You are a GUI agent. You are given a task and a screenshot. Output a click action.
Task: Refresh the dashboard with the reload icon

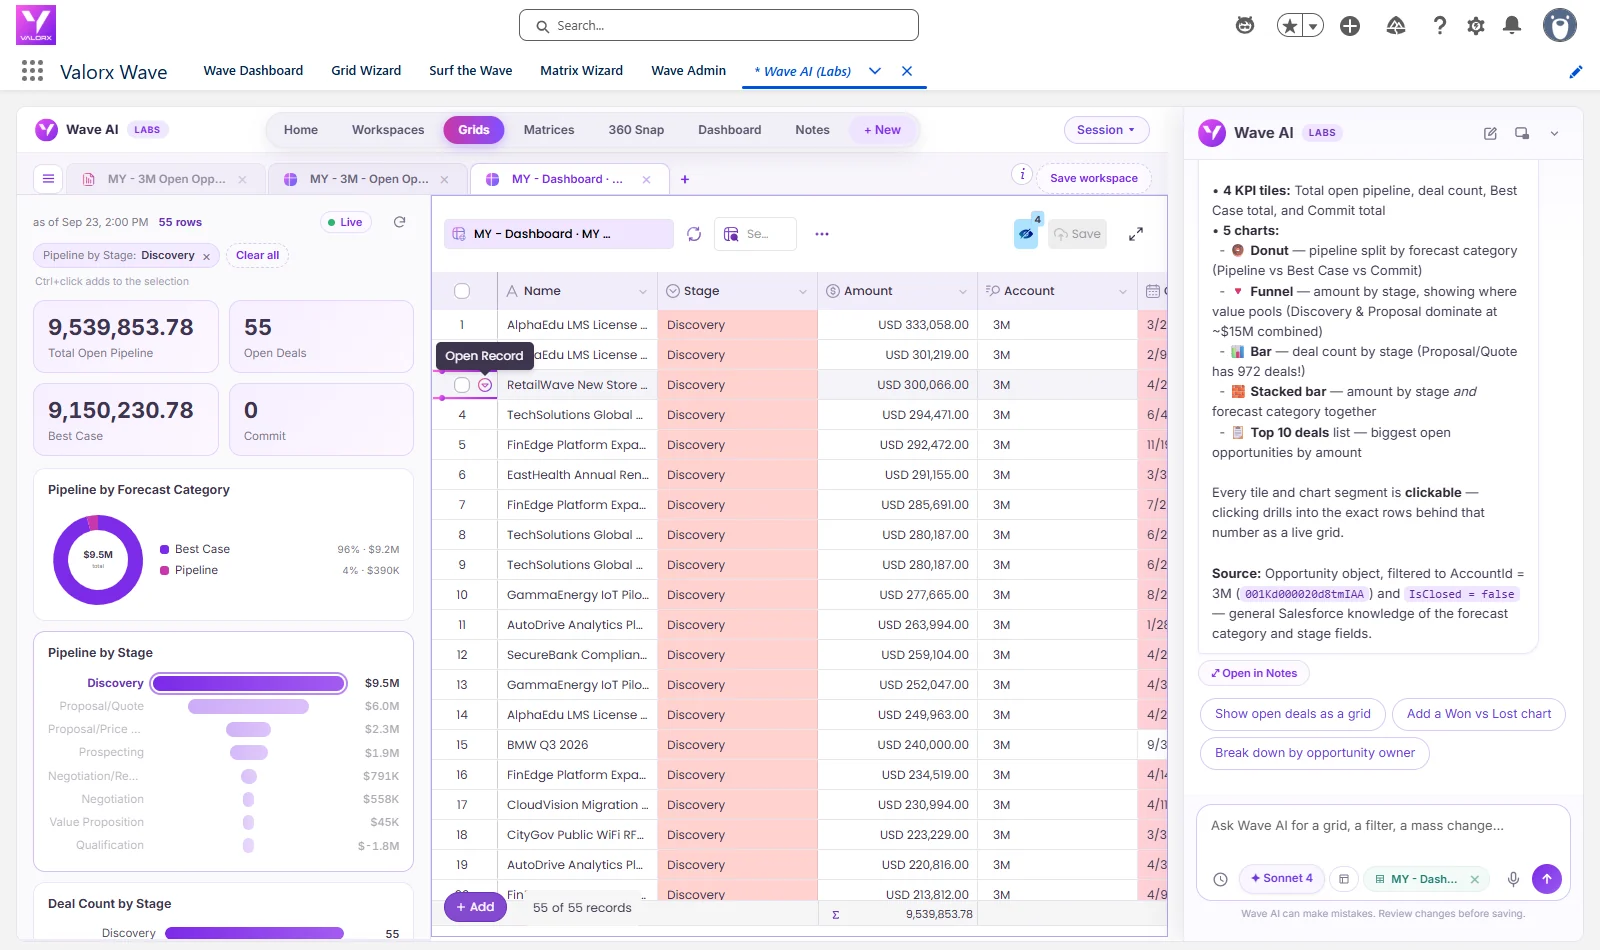click(400, 222)
